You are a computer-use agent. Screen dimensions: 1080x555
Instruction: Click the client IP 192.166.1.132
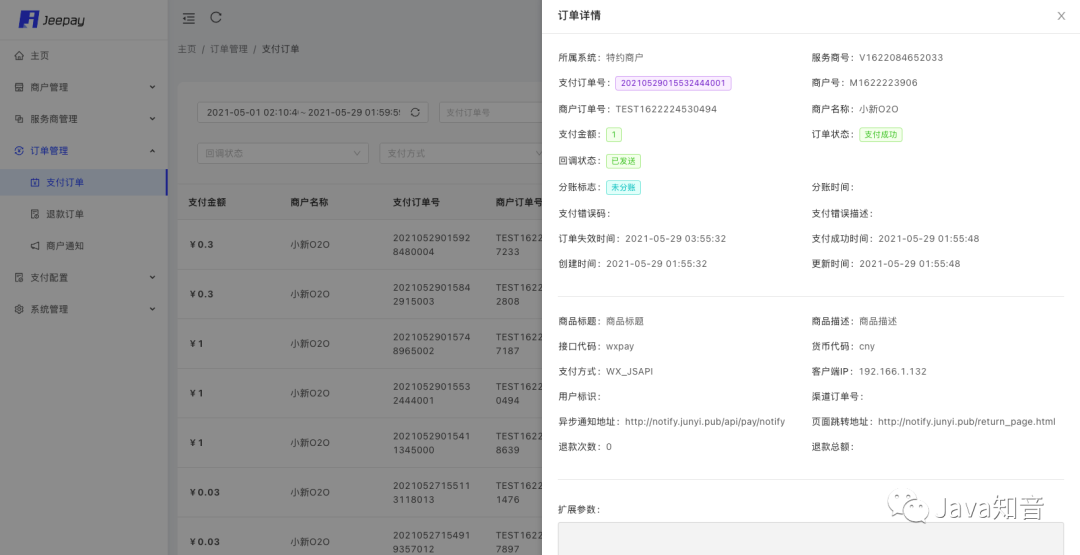tap(893, 371)
